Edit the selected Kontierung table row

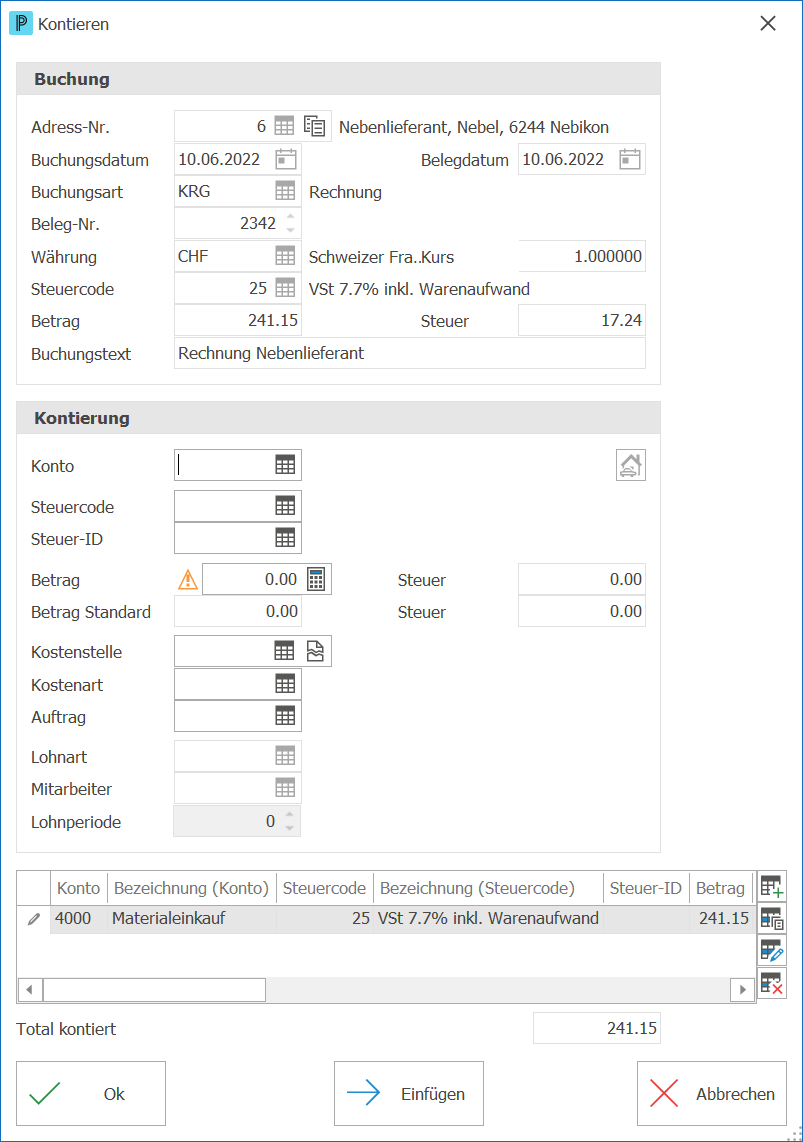(x=772, y=950)
